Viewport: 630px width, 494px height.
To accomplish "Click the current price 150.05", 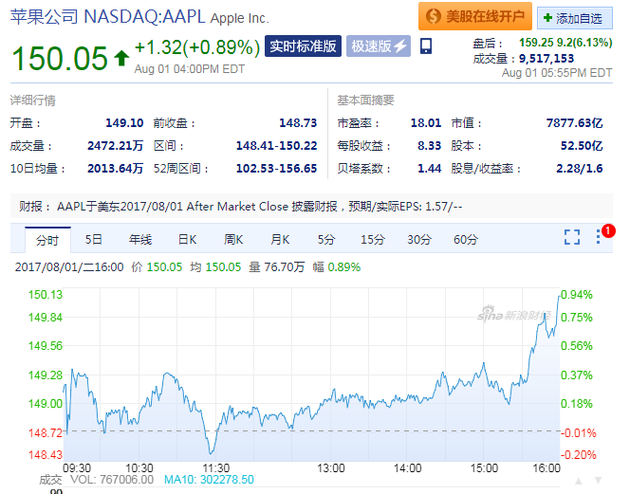I will click(59, 58).
